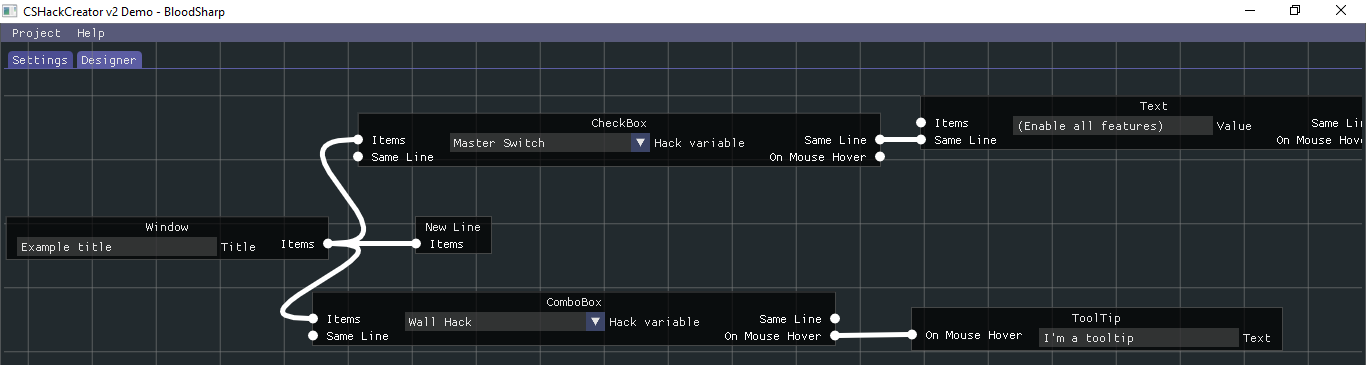Select the Text node title
The width and height of the screenshot is (1366, 365).
1154,106
